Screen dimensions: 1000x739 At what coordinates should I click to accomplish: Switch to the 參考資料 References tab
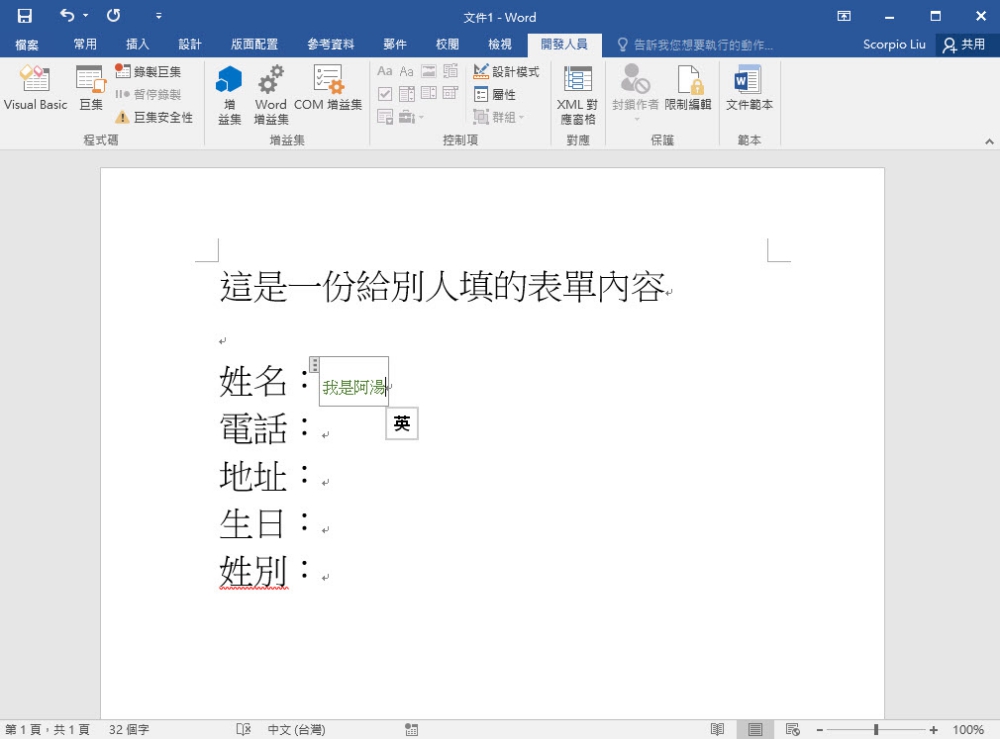(x=330, y=44)
